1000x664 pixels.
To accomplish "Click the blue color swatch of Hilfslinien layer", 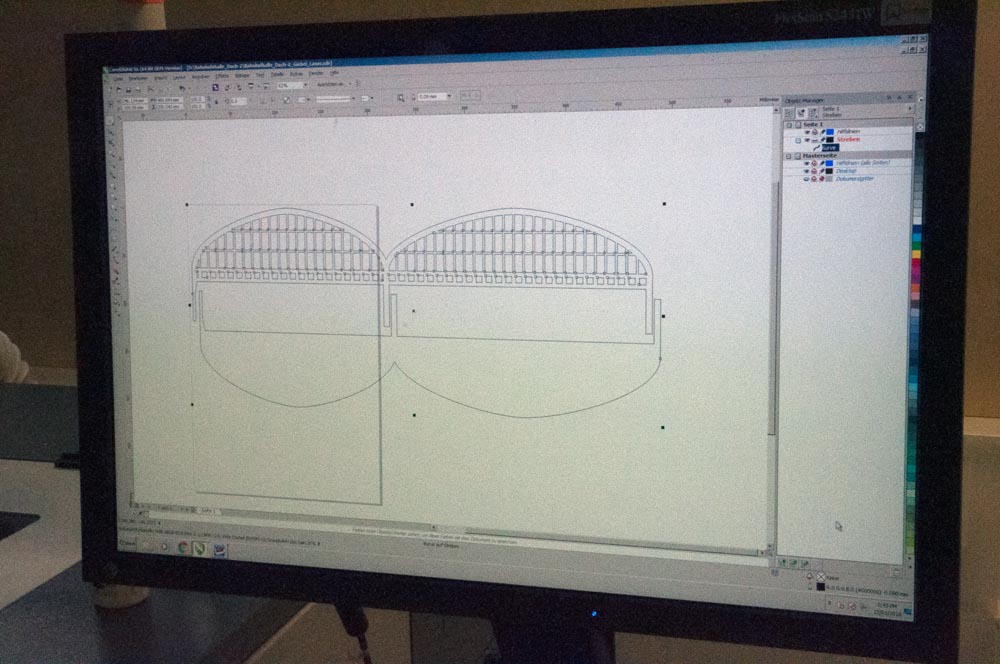I will [x=829, y=132].
